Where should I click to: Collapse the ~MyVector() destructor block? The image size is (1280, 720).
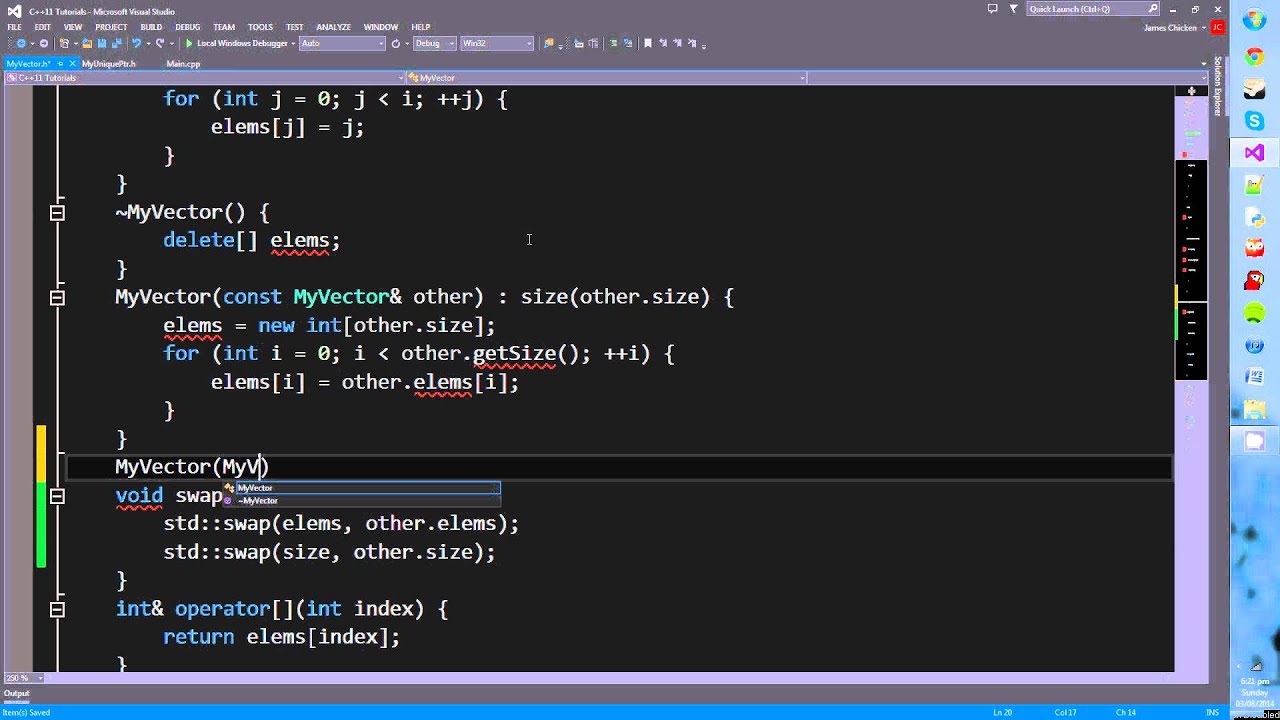[57, 212]
